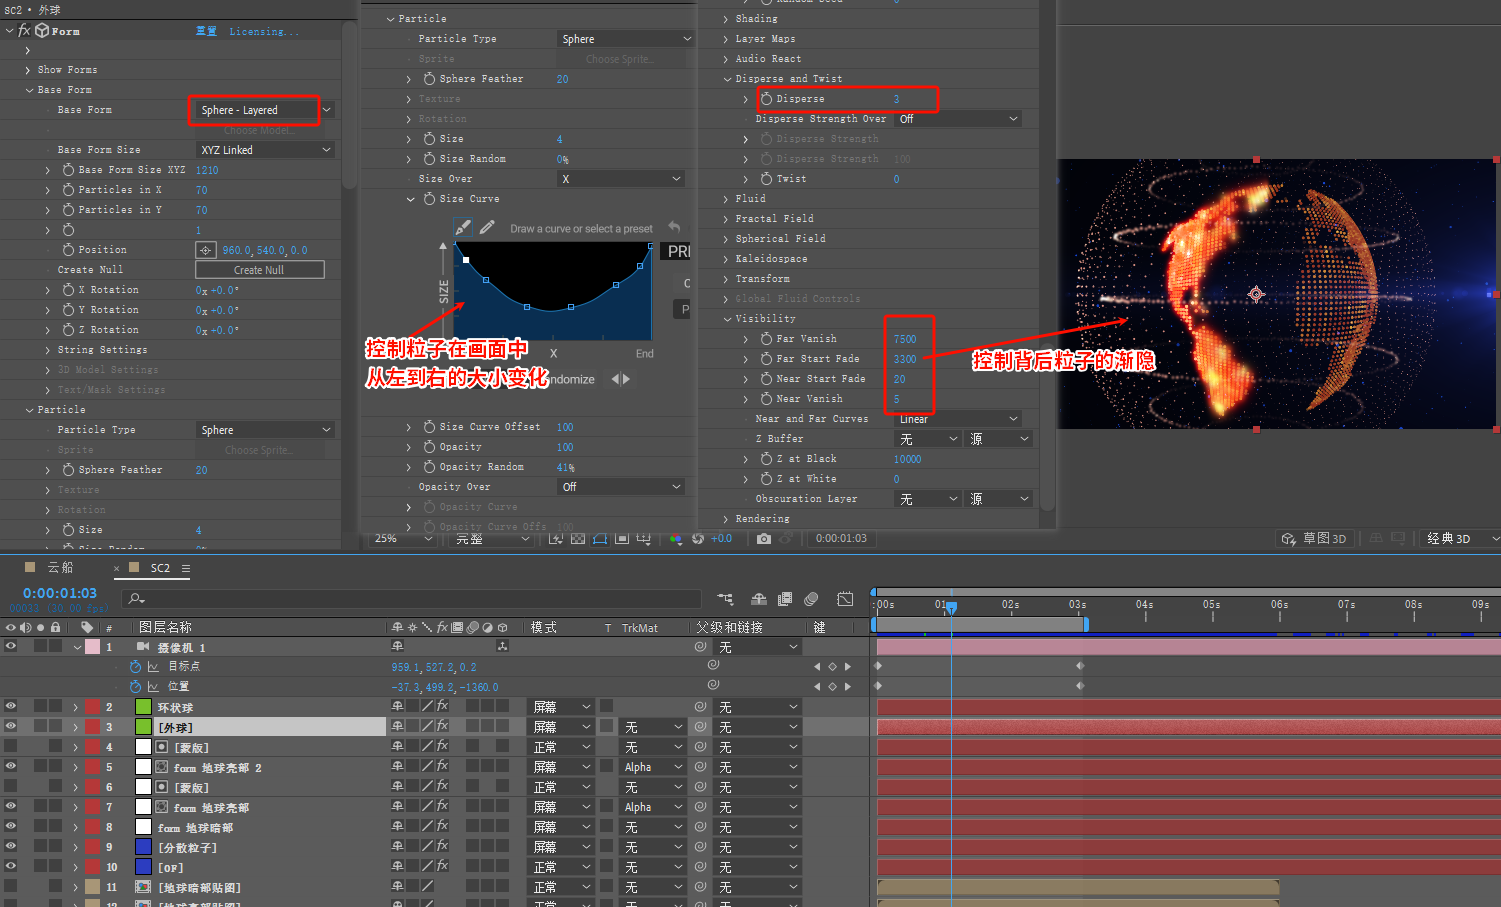Viewport: 1501px width, 907px height.
Task: Flip the size curve with arrows icon
Action: pos(621,379)
